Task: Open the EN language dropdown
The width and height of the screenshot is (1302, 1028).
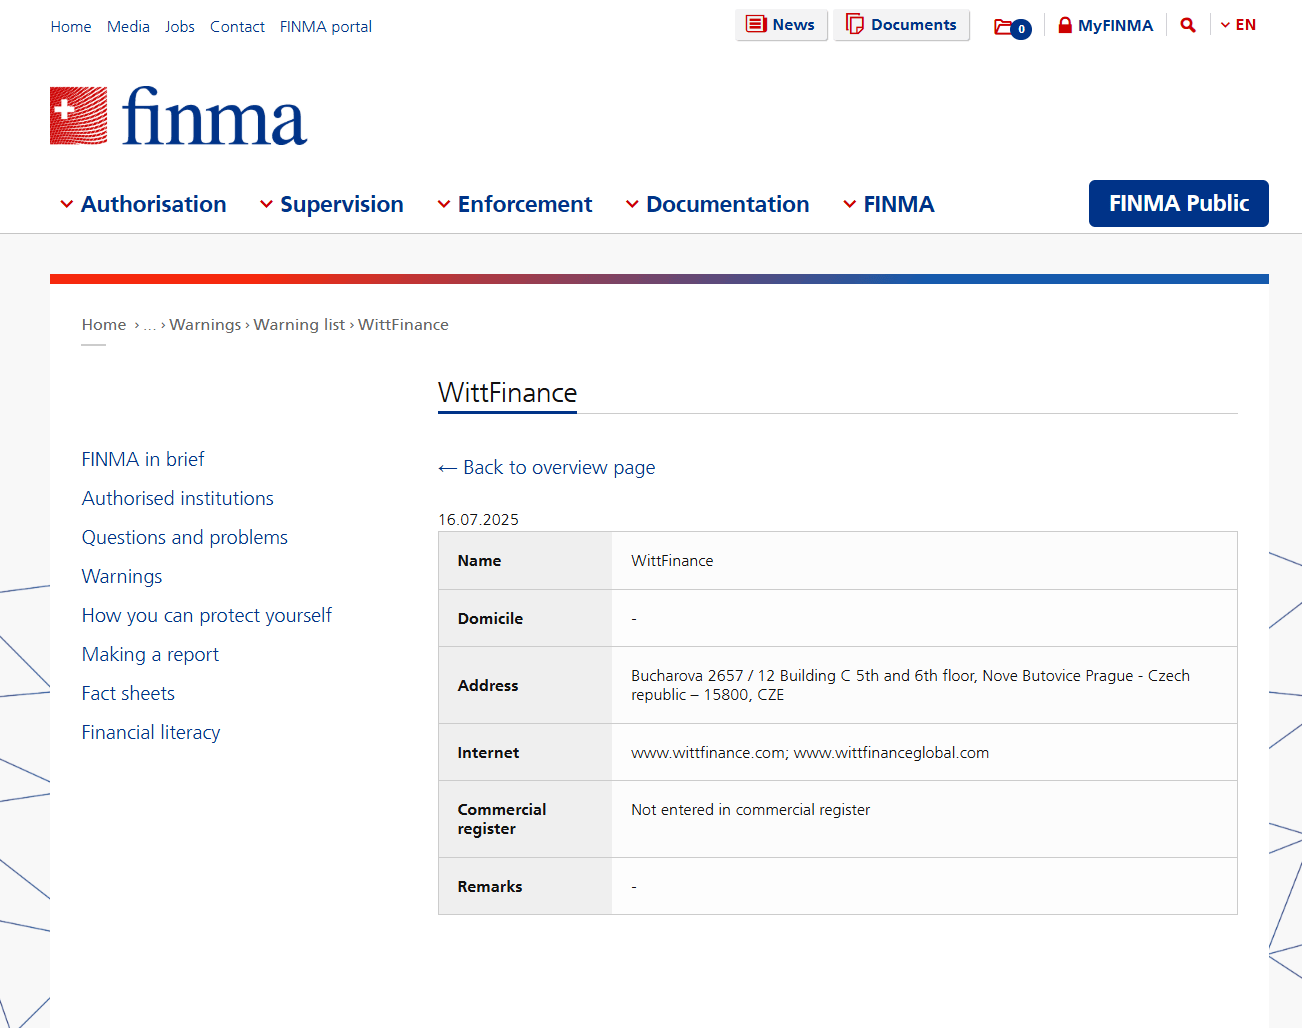Action: pos(1238,25)
